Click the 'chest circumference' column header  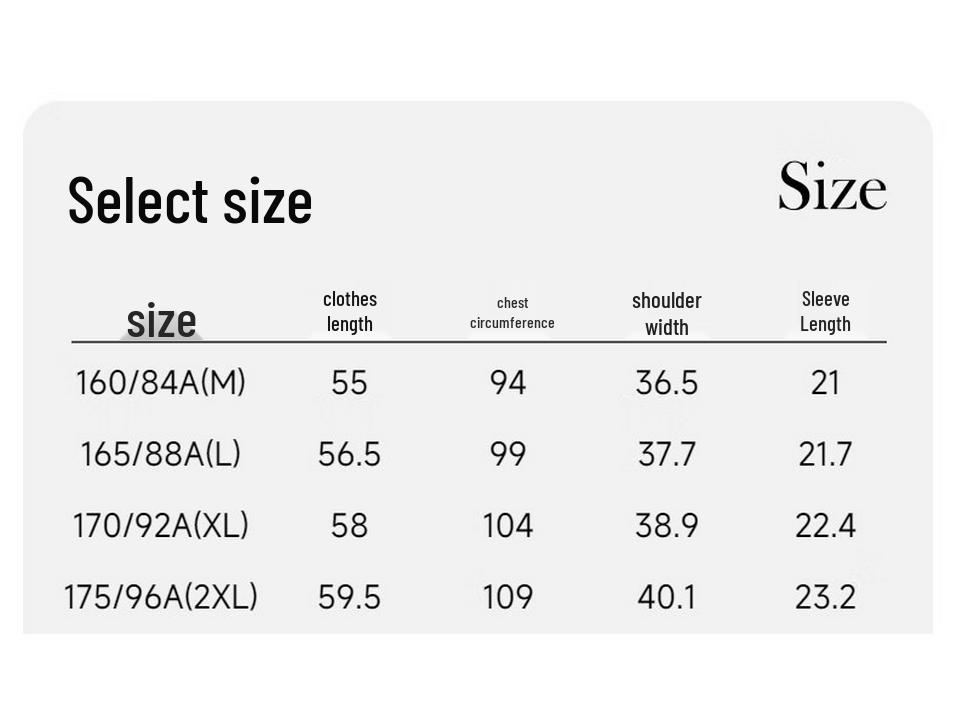(x=512, y=313)
